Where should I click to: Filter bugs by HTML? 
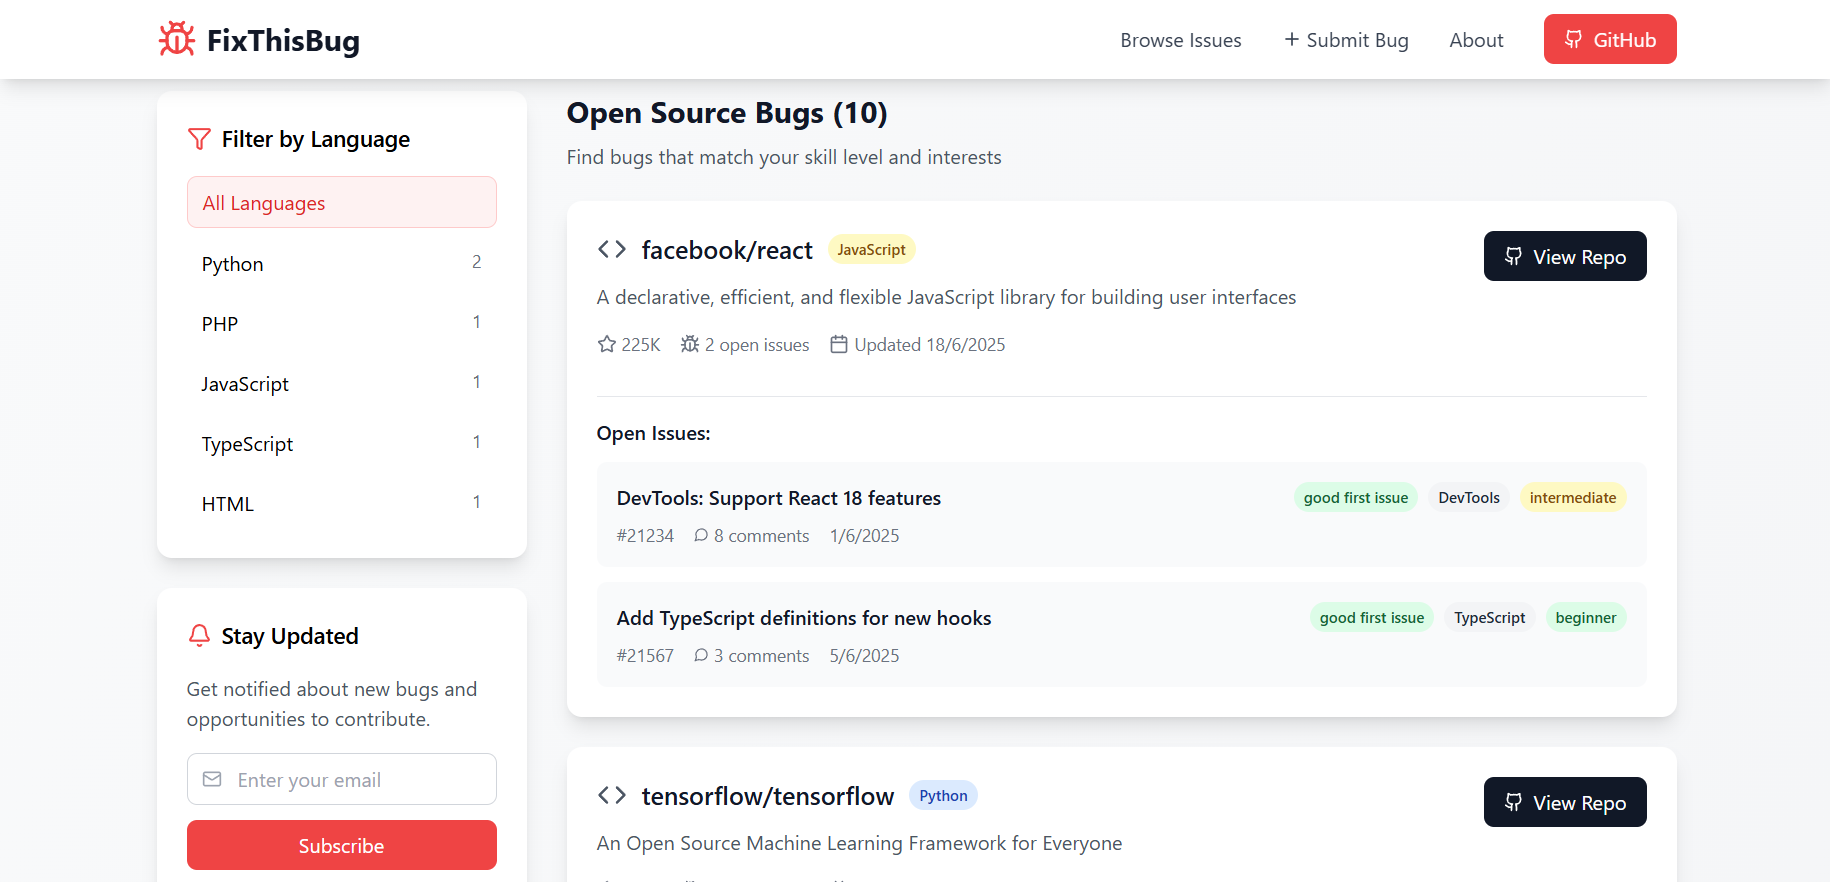(342, 503)
